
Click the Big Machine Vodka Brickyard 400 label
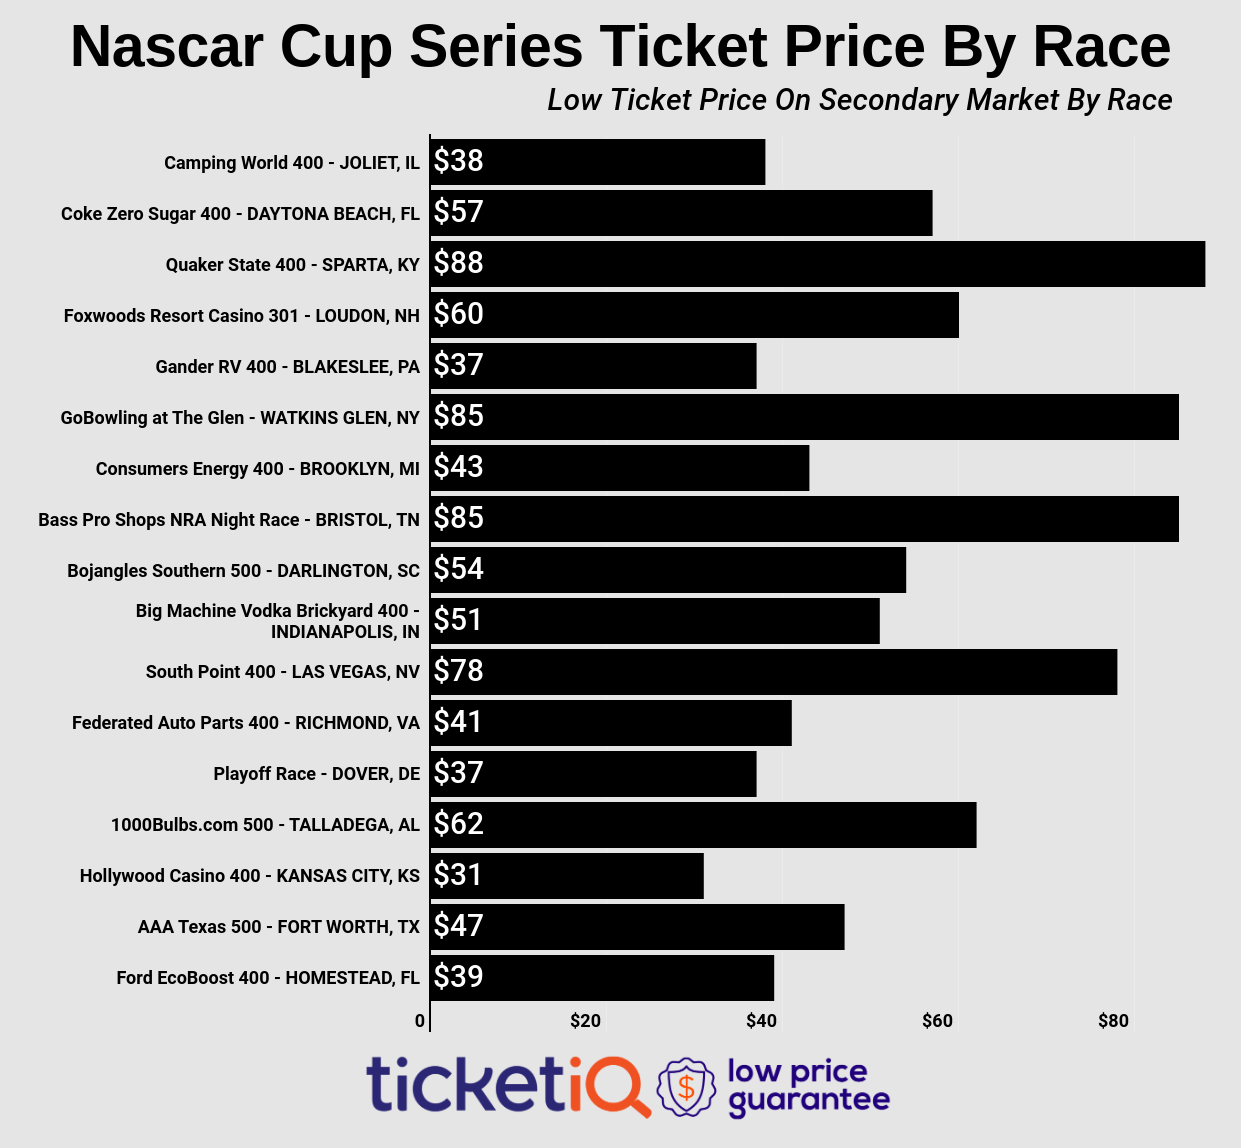(x=278, y=621)
